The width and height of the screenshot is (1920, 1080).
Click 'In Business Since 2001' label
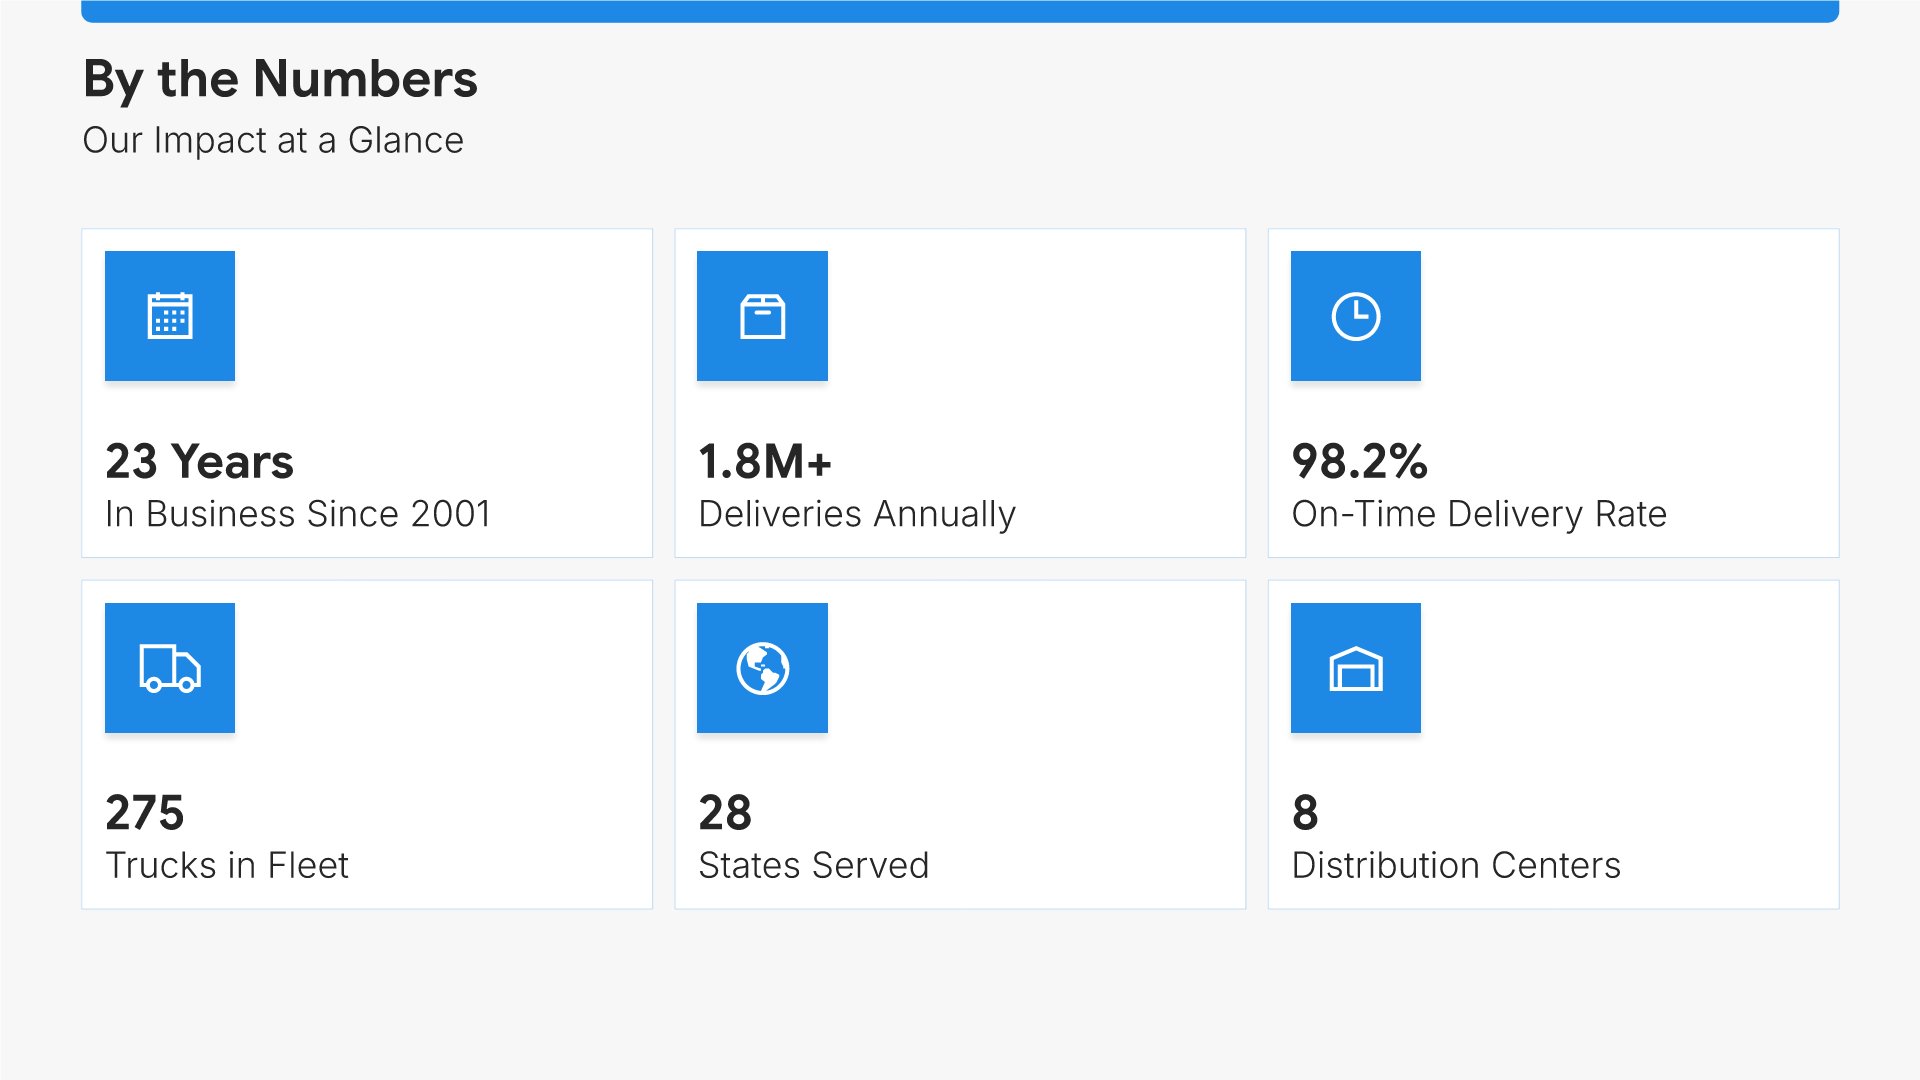[x=298, y=514]
